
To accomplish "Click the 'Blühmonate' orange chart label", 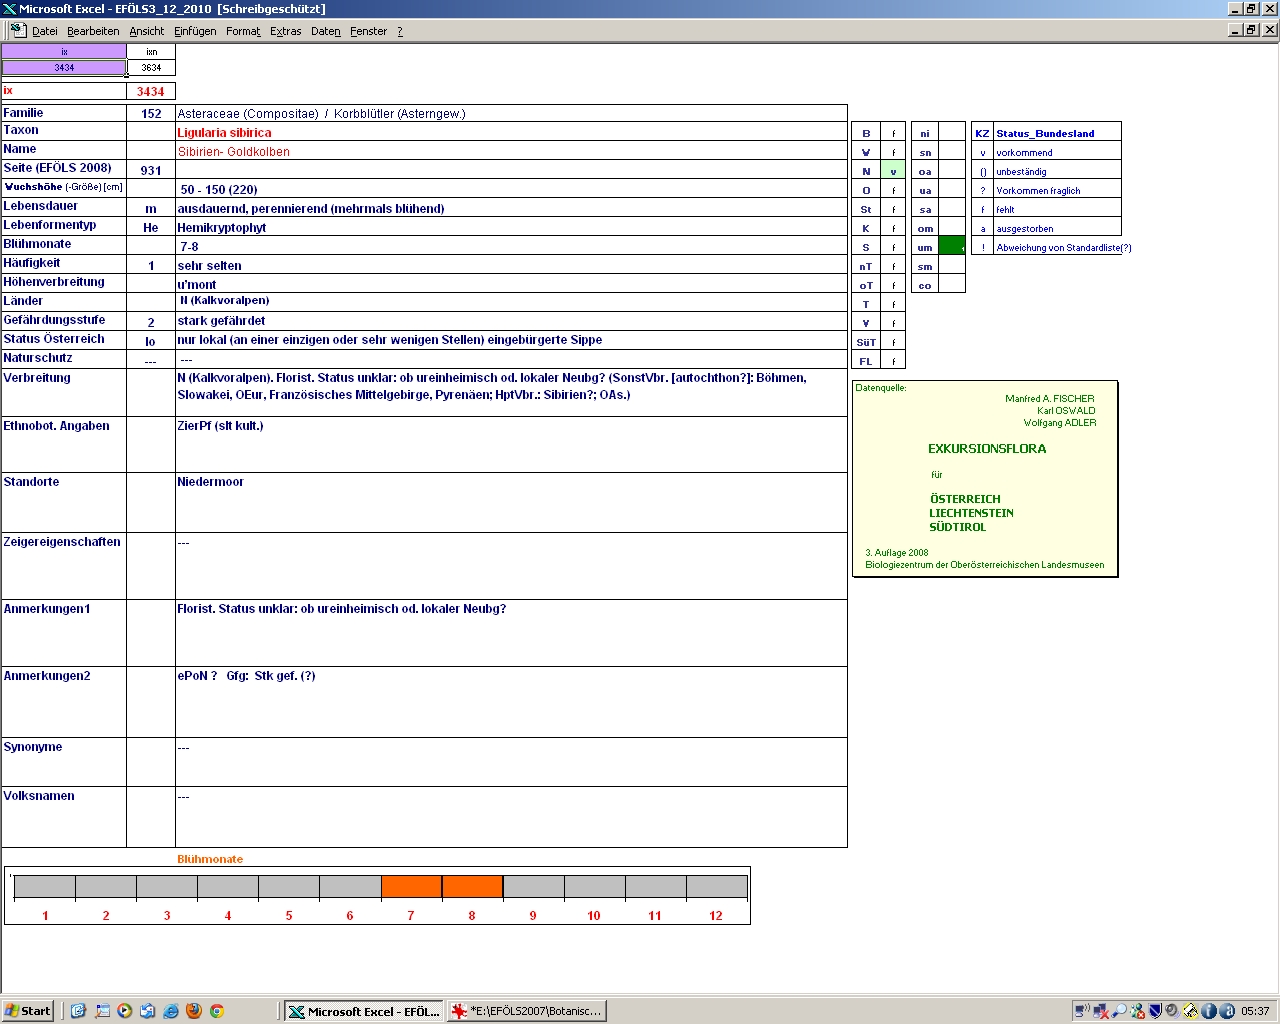I will (210, 859).
